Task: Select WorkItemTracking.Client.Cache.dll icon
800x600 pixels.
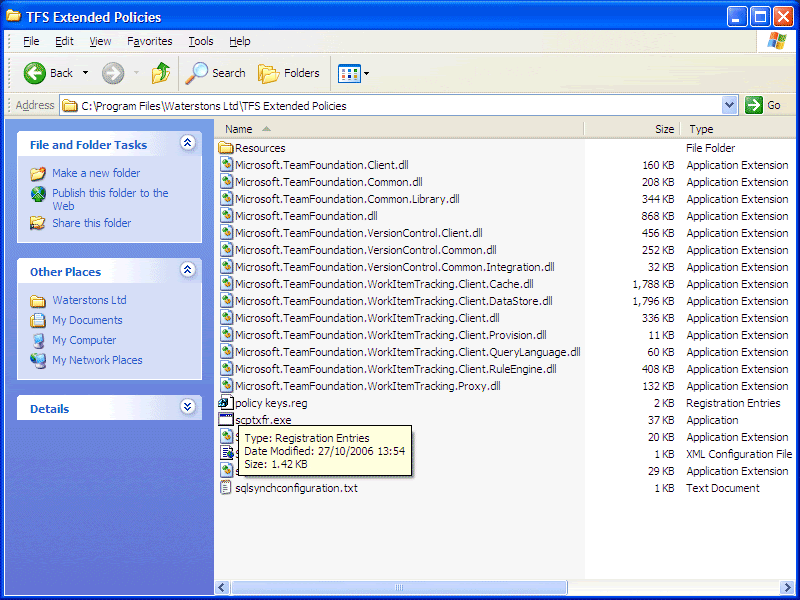Action: (227, 284)
